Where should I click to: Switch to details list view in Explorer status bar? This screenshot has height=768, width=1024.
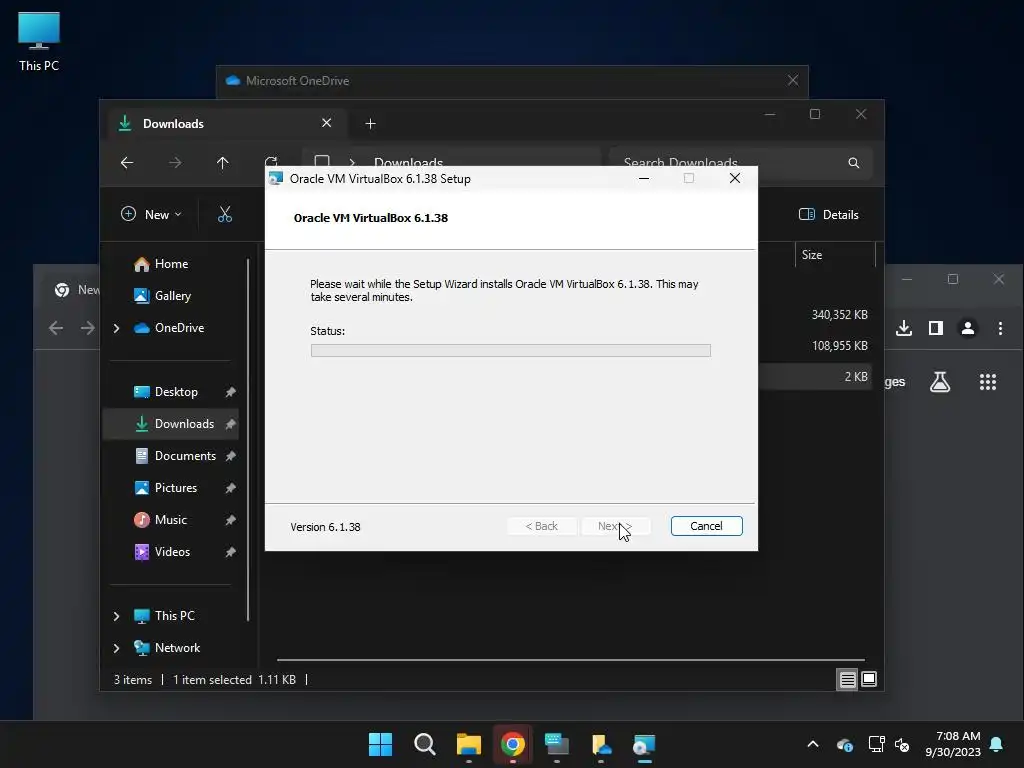pyautogui.click(x=847, y=680)
